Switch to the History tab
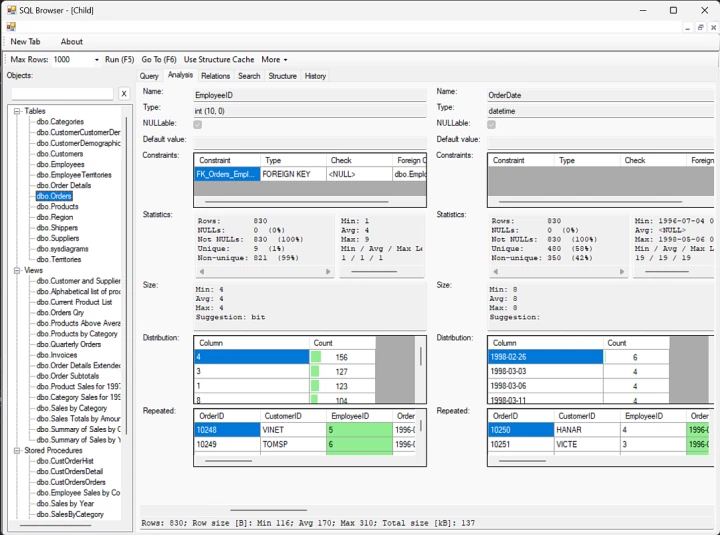Screen dimensions: 720x535 [315, 76]
